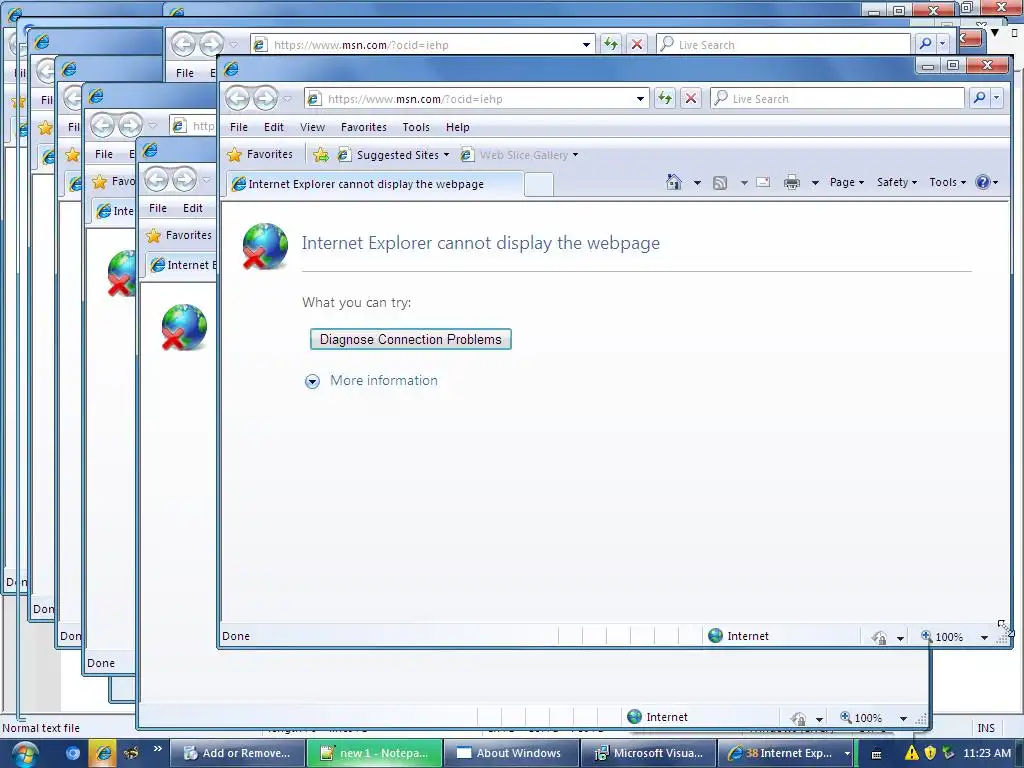Click Add to Favorites Bar icon
1024x768 pixels.
[321, 155]
